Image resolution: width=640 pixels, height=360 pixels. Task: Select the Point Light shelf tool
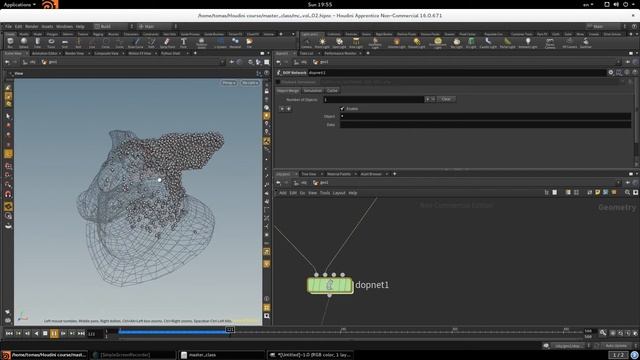pos(322,42)
